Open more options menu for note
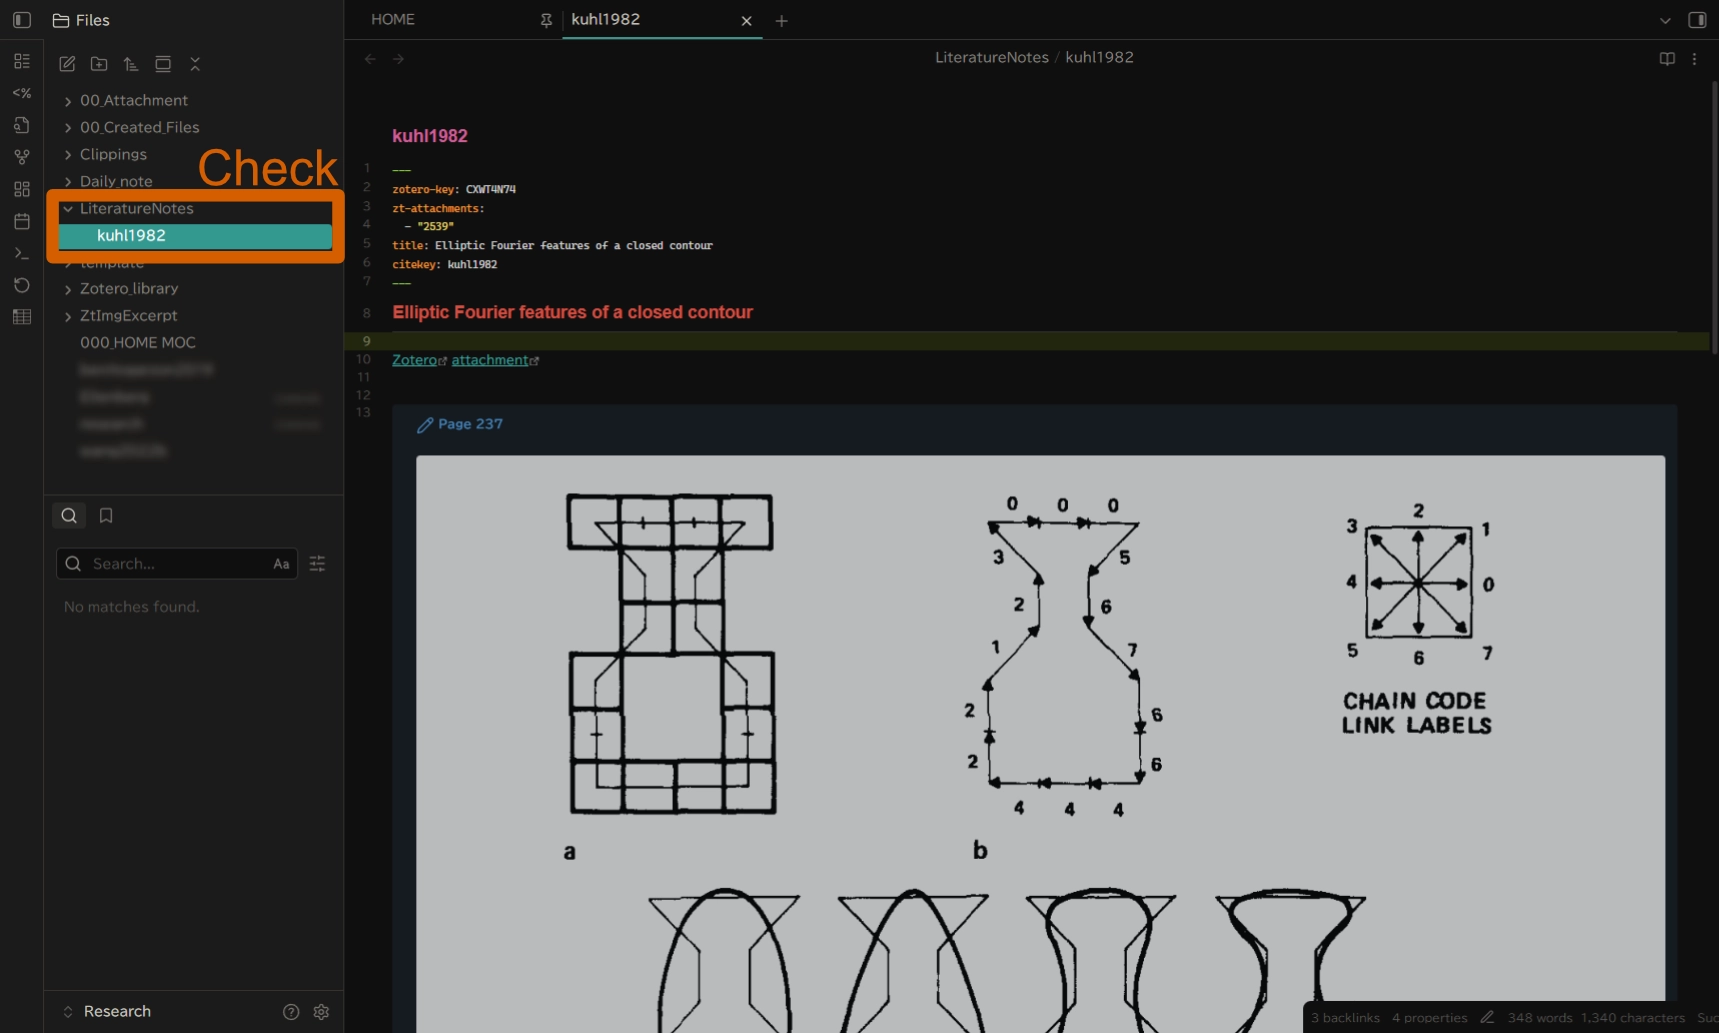The width and height of the screenshot is (1719, 1033). [1694, 59]
